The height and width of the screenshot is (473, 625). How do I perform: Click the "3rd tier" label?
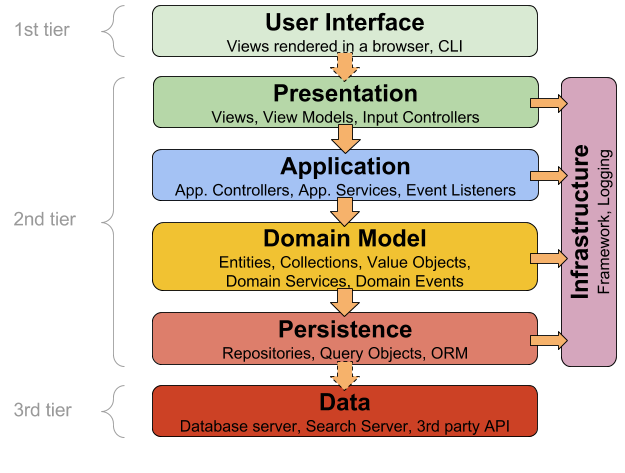(44, 410)
